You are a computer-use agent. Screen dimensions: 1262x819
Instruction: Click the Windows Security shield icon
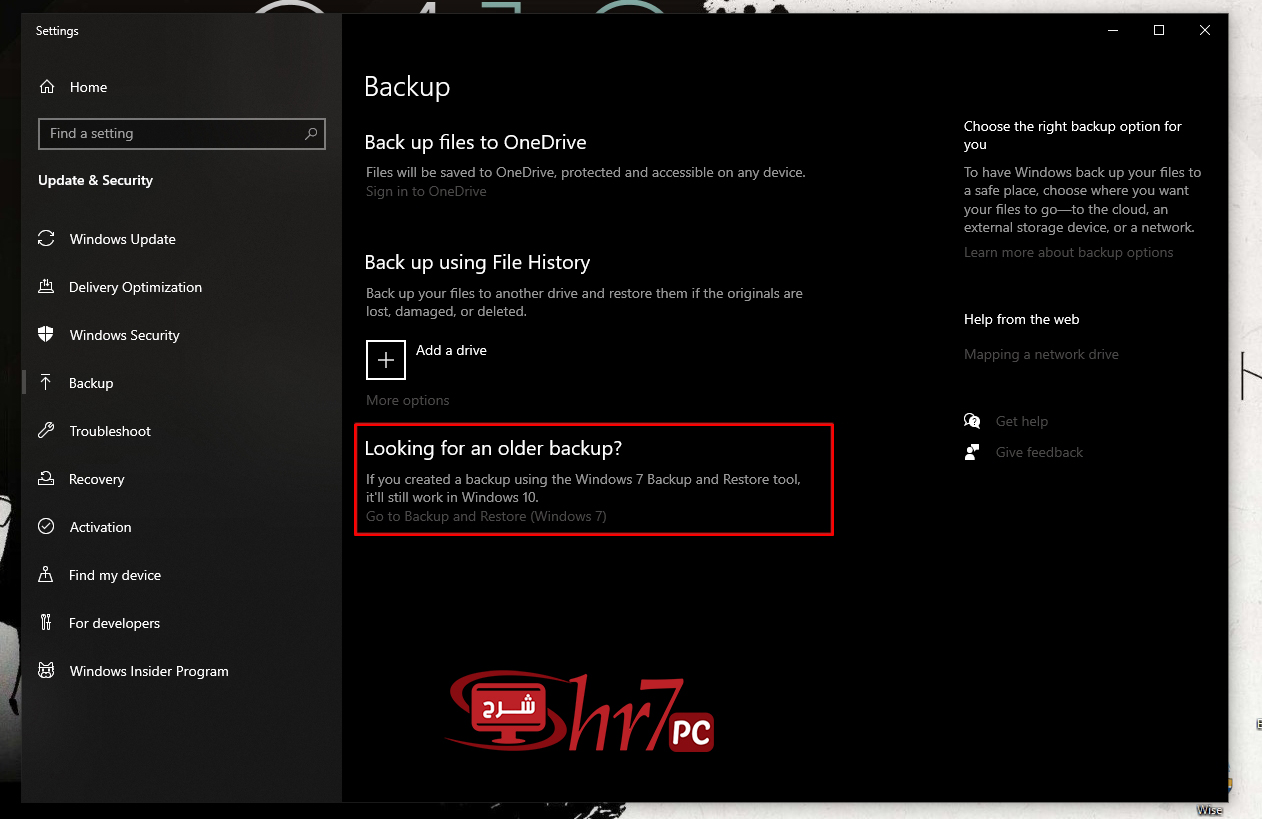tap(46, 335)
